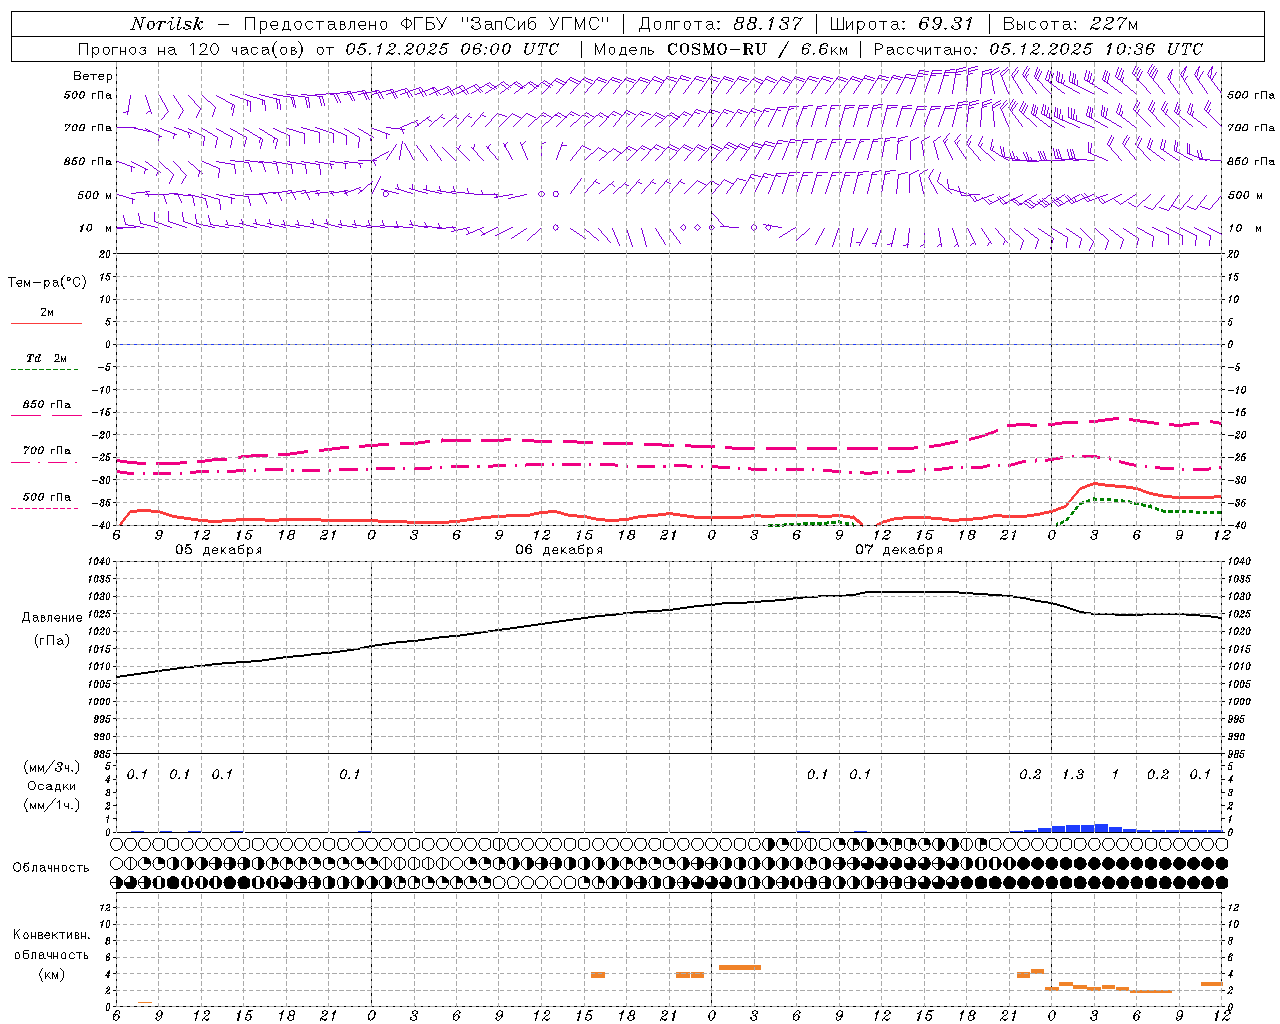Screen dimensions: 1280x1024
Task: Click the longest orange convective cloud bar
Action: coord(740,967)
